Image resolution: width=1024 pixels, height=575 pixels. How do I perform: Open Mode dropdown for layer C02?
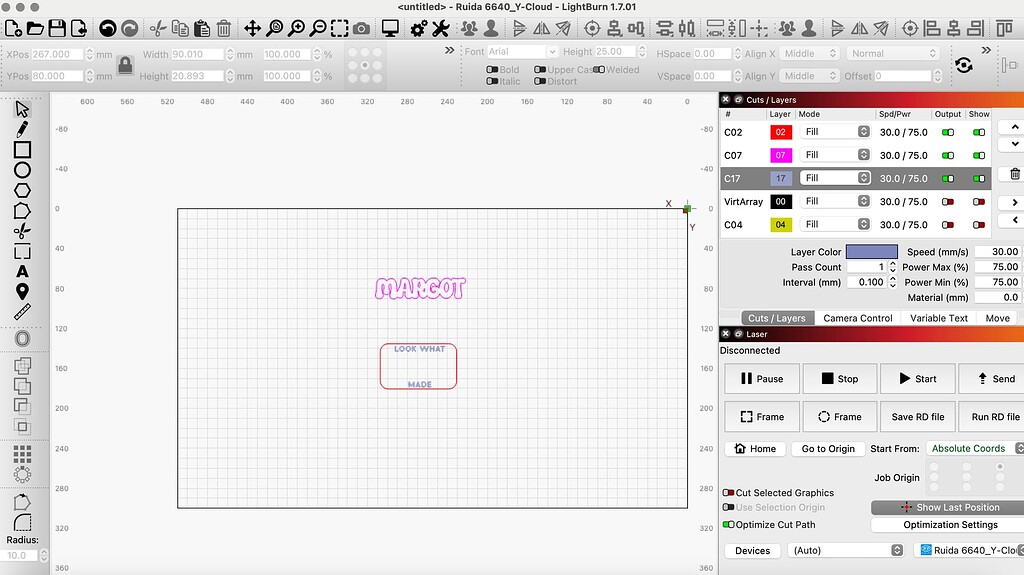[x=835, y=132]
